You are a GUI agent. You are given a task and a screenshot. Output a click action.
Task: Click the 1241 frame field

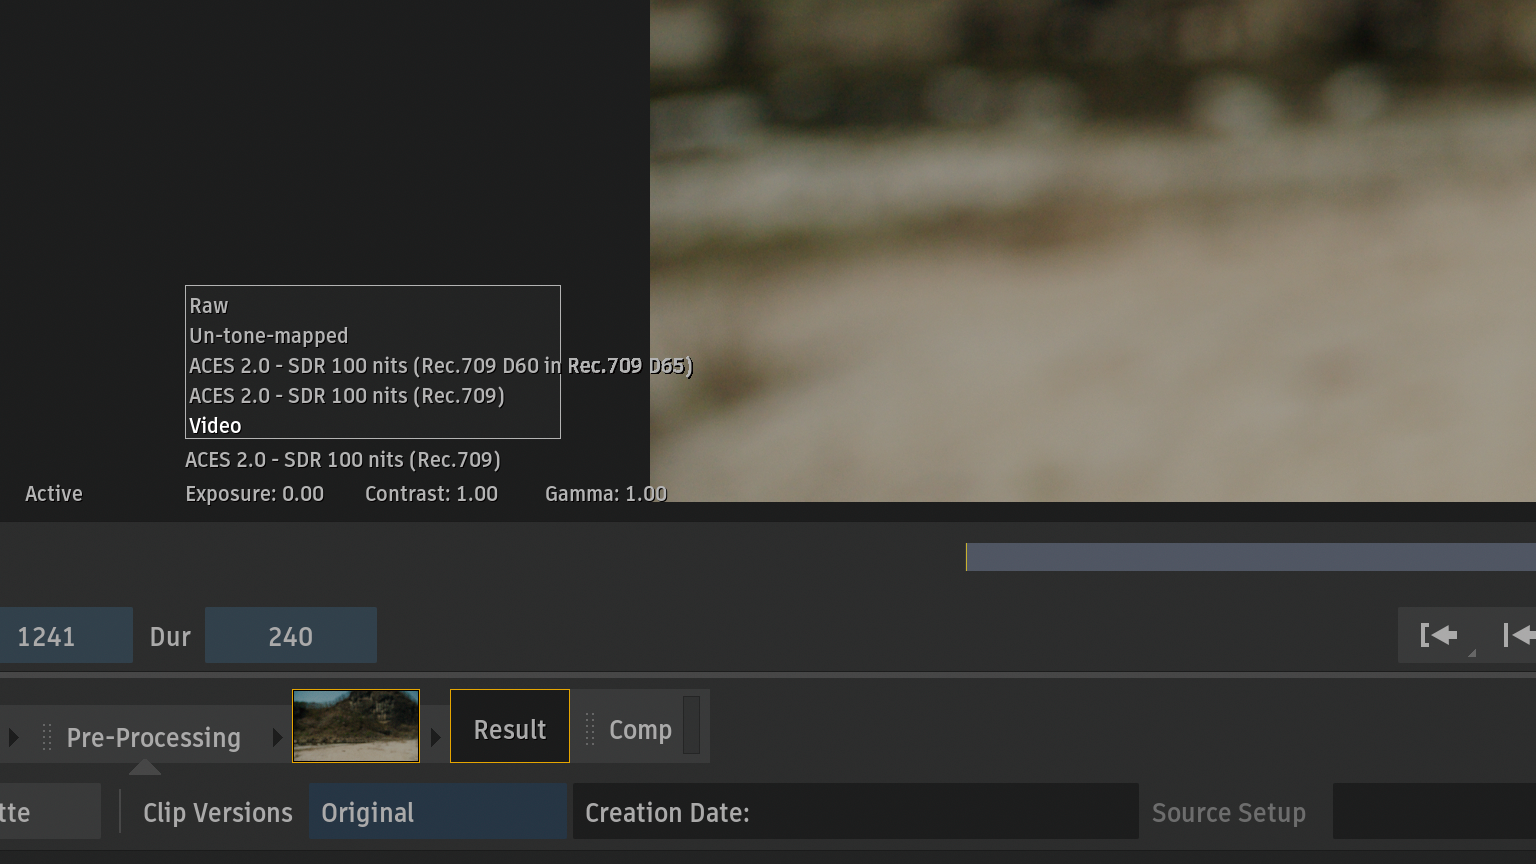(66, 635)
